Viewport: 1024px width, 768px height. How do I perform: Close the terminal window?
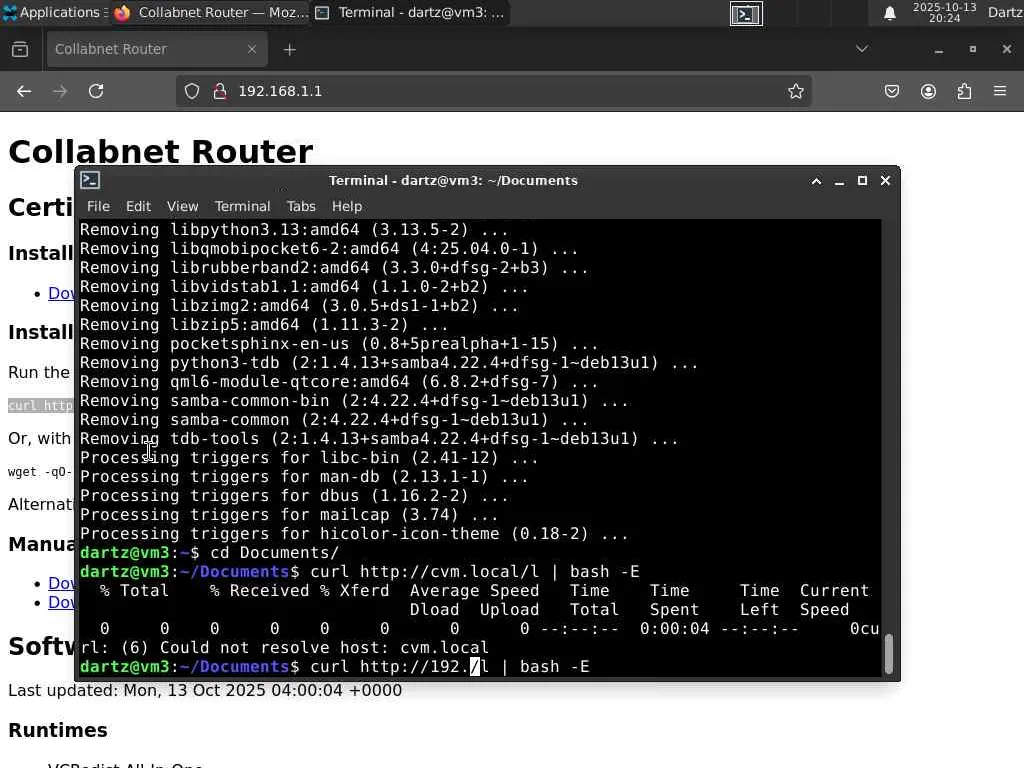click(x=885, y=181)
